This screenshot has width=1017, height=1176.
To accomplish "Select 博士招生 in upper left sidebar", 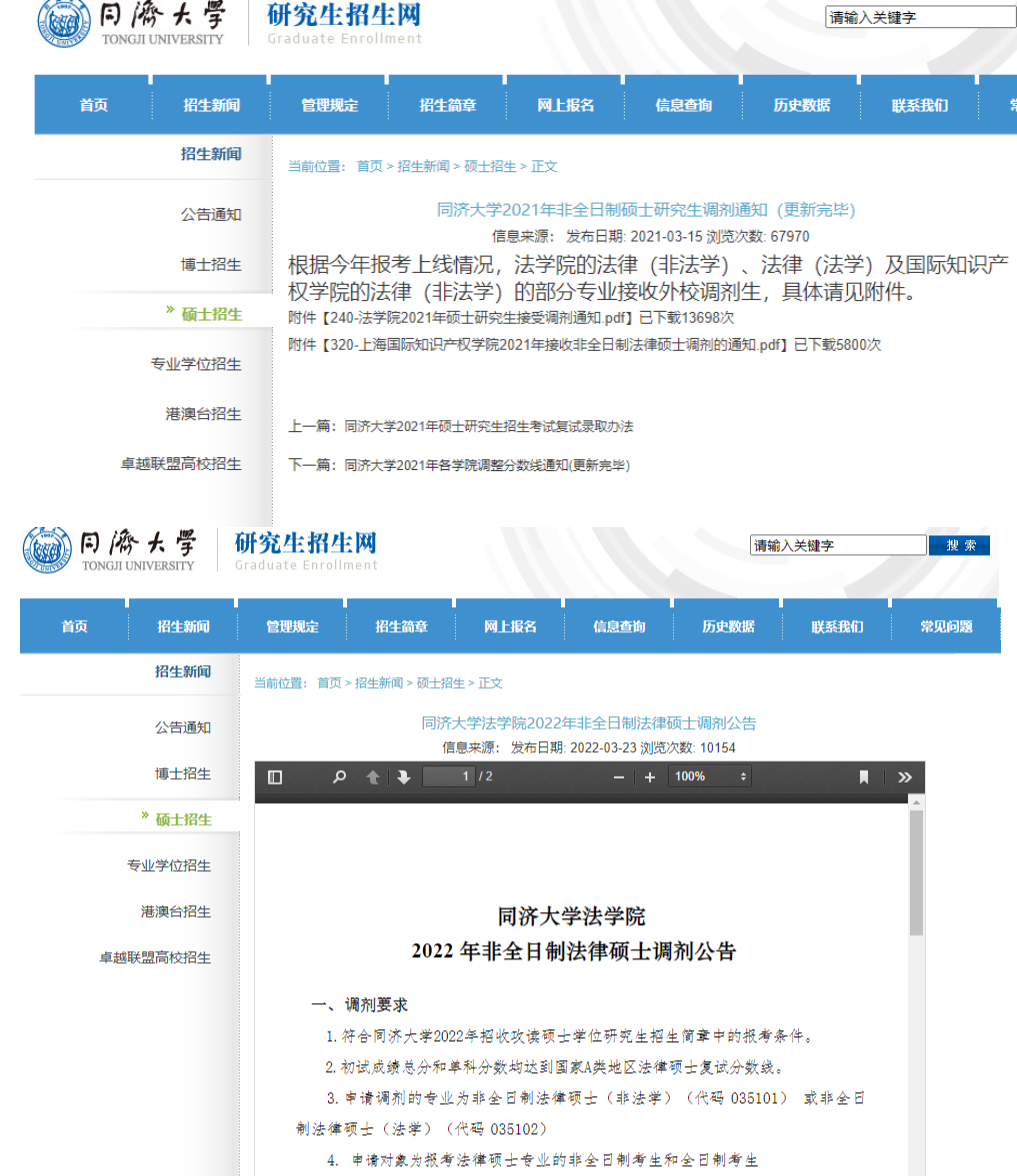I will (x=211, y=265).
